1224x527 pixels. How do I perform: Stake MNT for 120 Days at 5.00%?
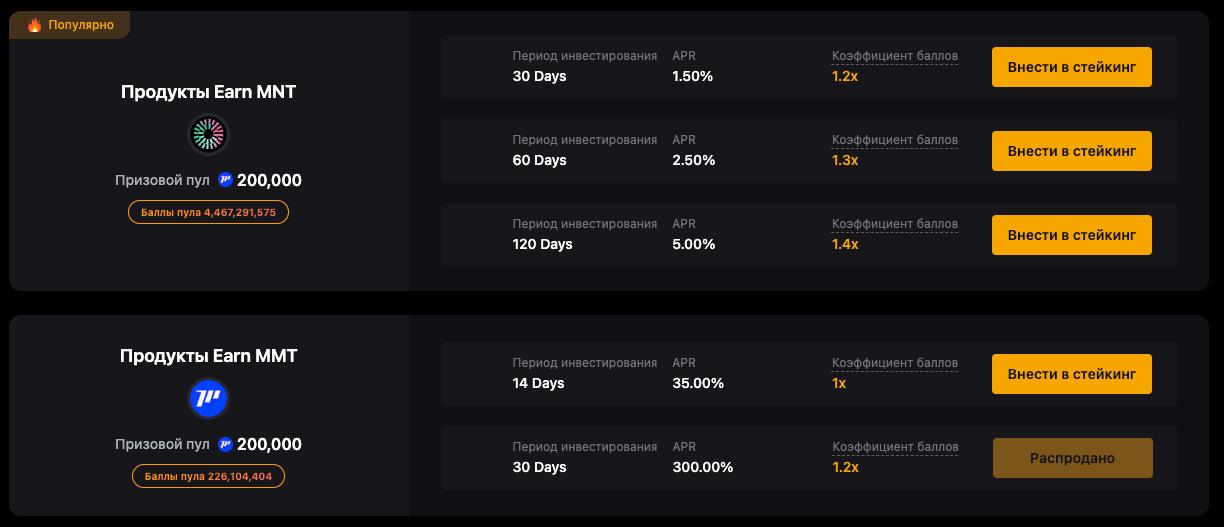click(1071, 235)
